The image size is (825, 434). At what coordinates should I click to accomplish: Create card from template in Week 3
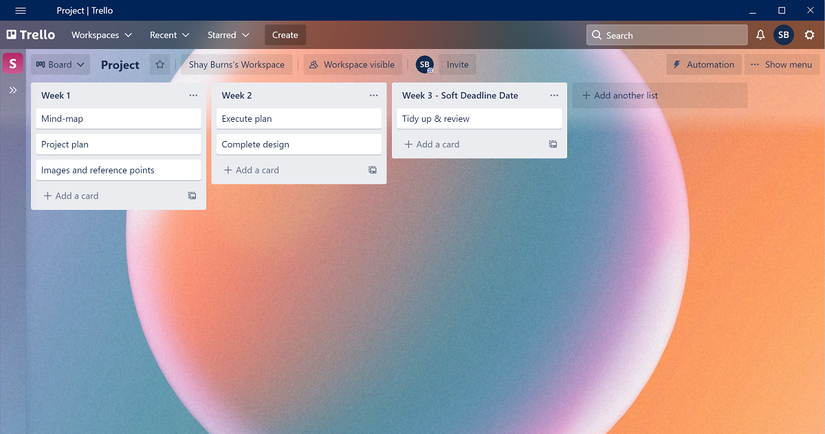553,144
